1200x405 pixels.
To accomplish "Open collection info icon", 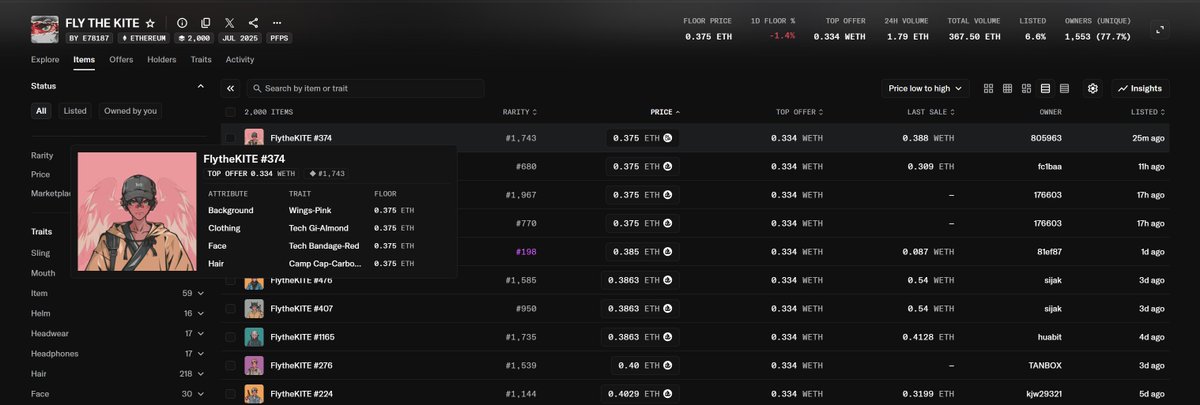I will click(182, 23).
